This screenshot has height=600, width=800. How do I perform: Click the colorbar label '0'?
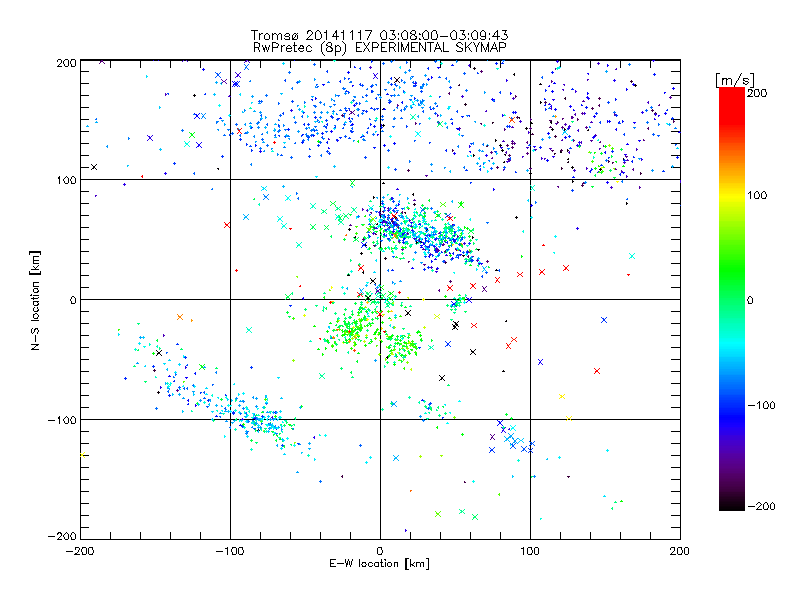pyautogui.click(x=750, y=300)
